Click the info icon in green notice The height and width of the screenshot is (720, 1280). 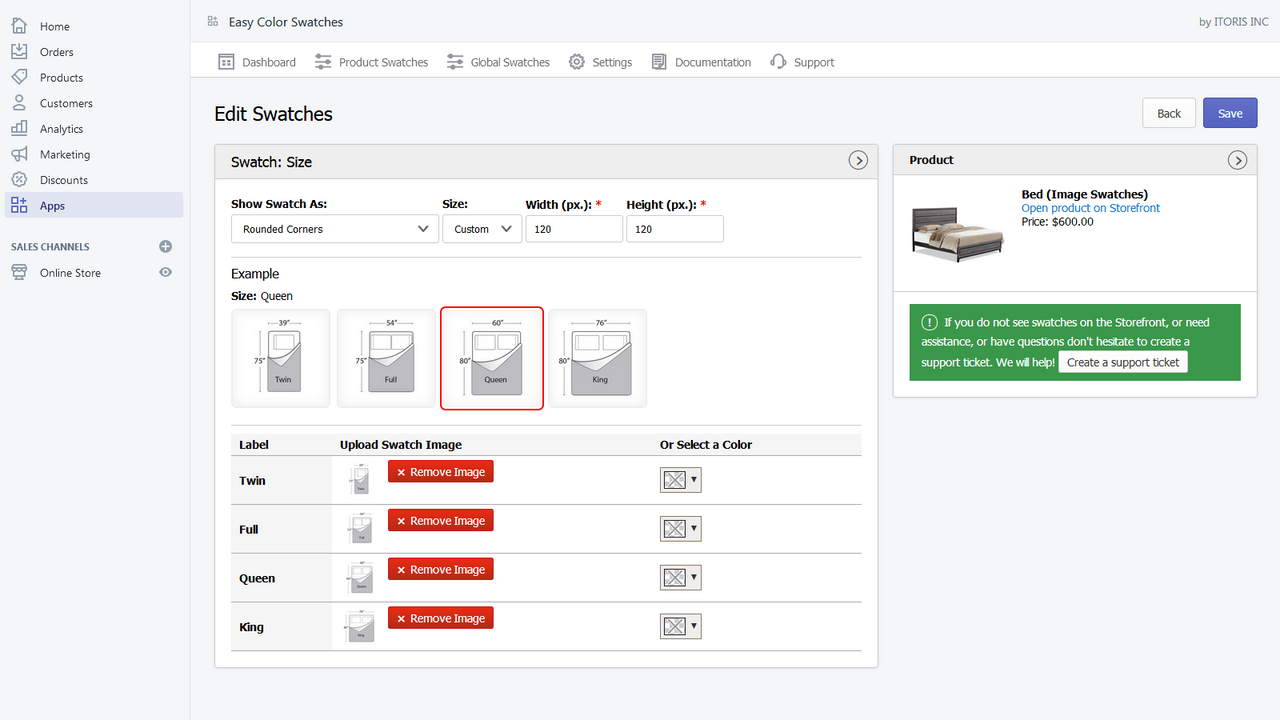(930, 322)
